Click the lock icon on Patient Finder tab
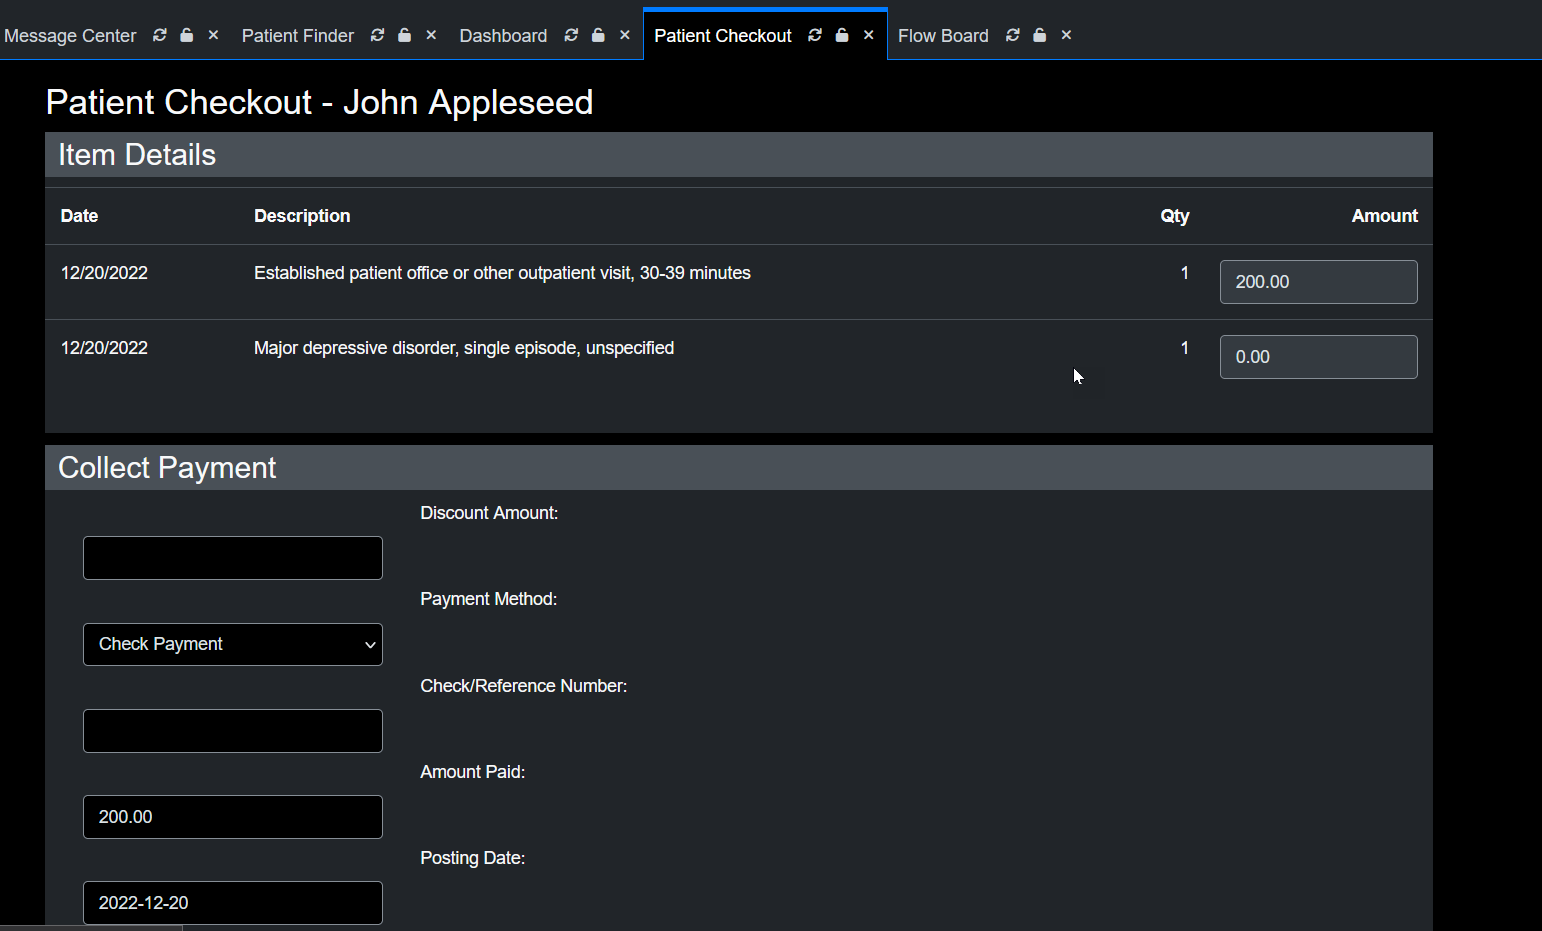The image size is (1542, 931). pos(404,35)
